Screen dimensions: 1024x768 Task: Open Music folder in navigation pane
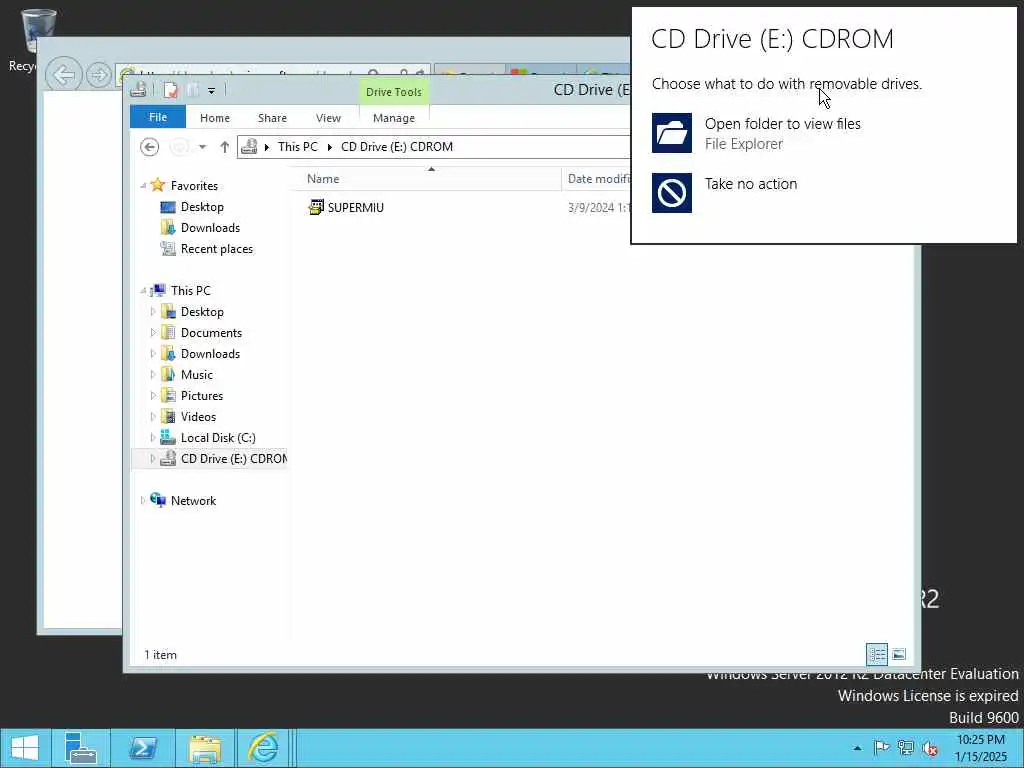[197, 375]
